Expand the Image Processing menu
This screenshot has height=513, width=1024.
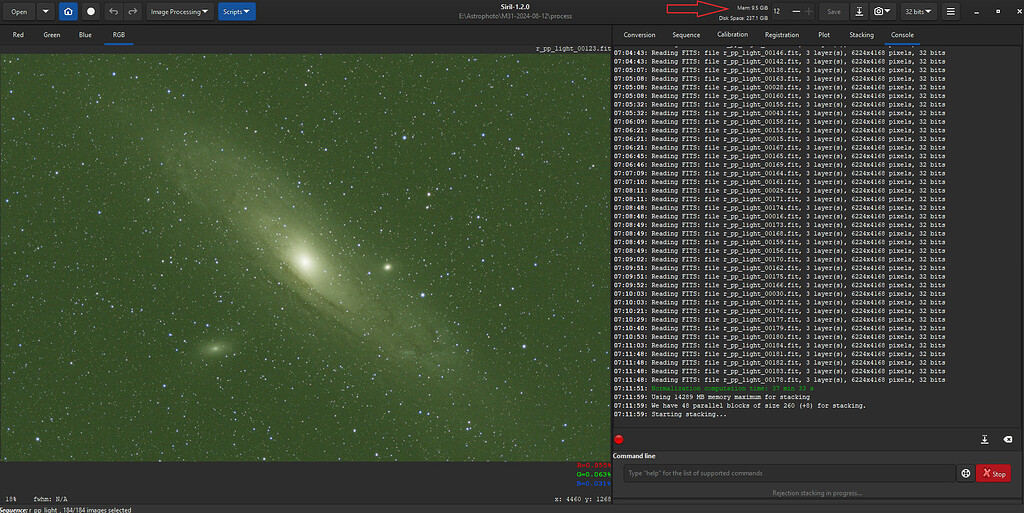point(180,11)
